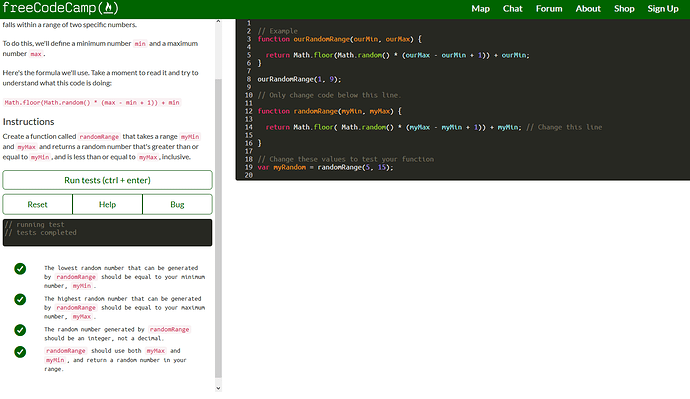690x399 pixels.
Task: Open the About page
Action: [588, 9]
